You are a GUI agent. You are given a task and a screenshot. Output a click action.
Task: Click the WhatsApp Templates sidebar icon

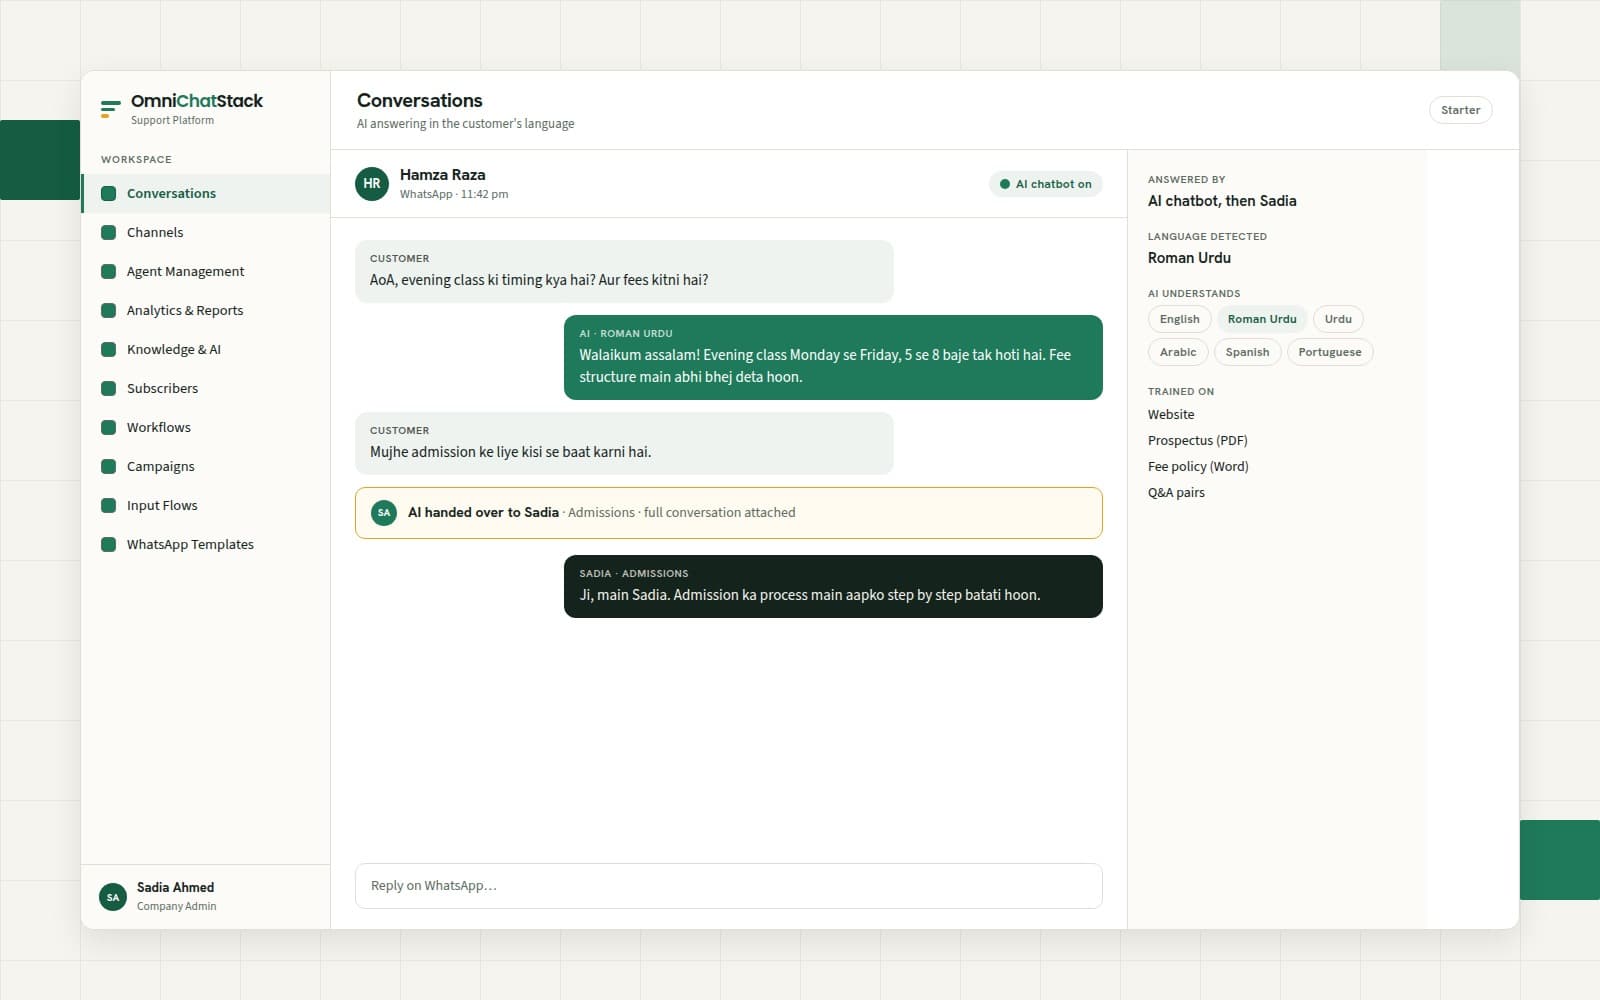click(x=109, y=545)
